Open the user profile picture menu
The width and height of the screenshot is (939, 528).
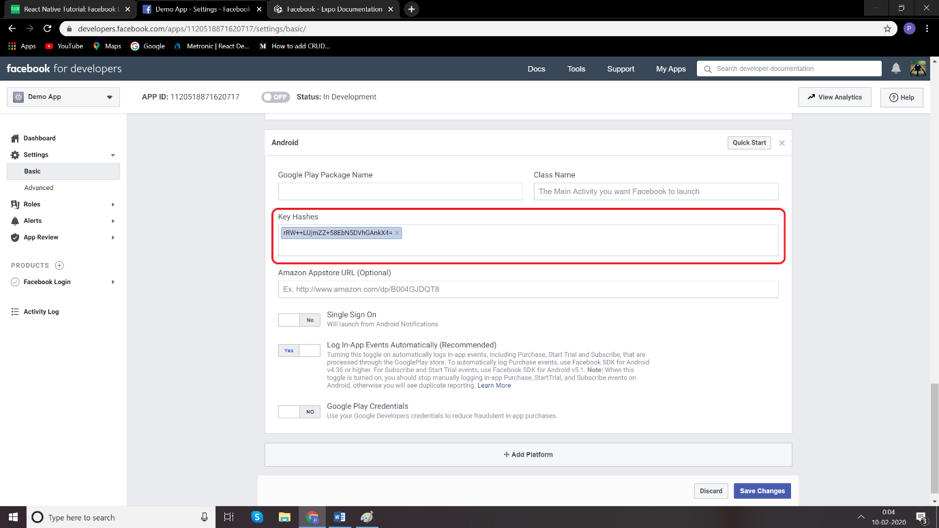[917, 68]
